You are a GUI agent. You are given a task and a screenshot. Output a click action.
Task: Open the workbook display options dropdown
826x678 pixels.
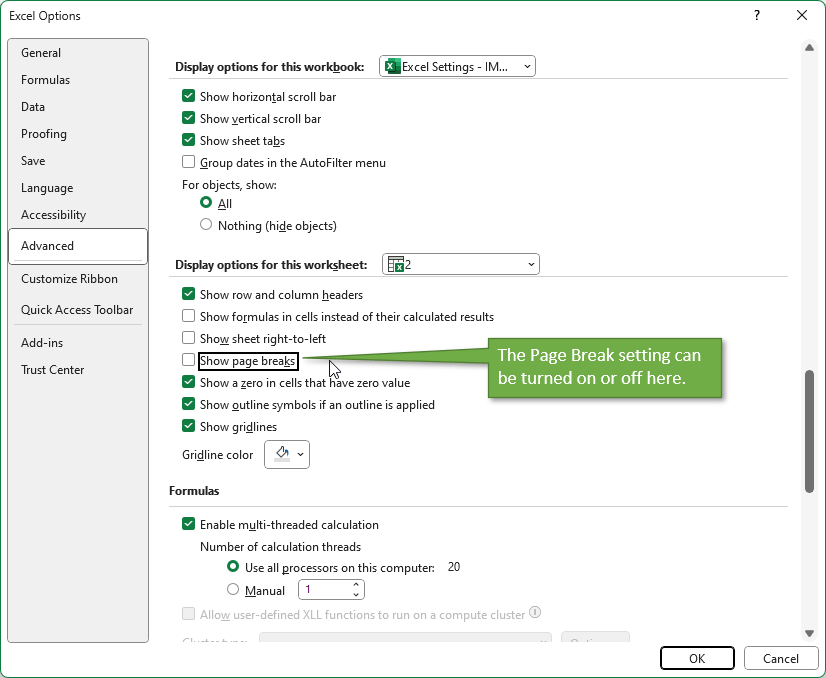457,67
